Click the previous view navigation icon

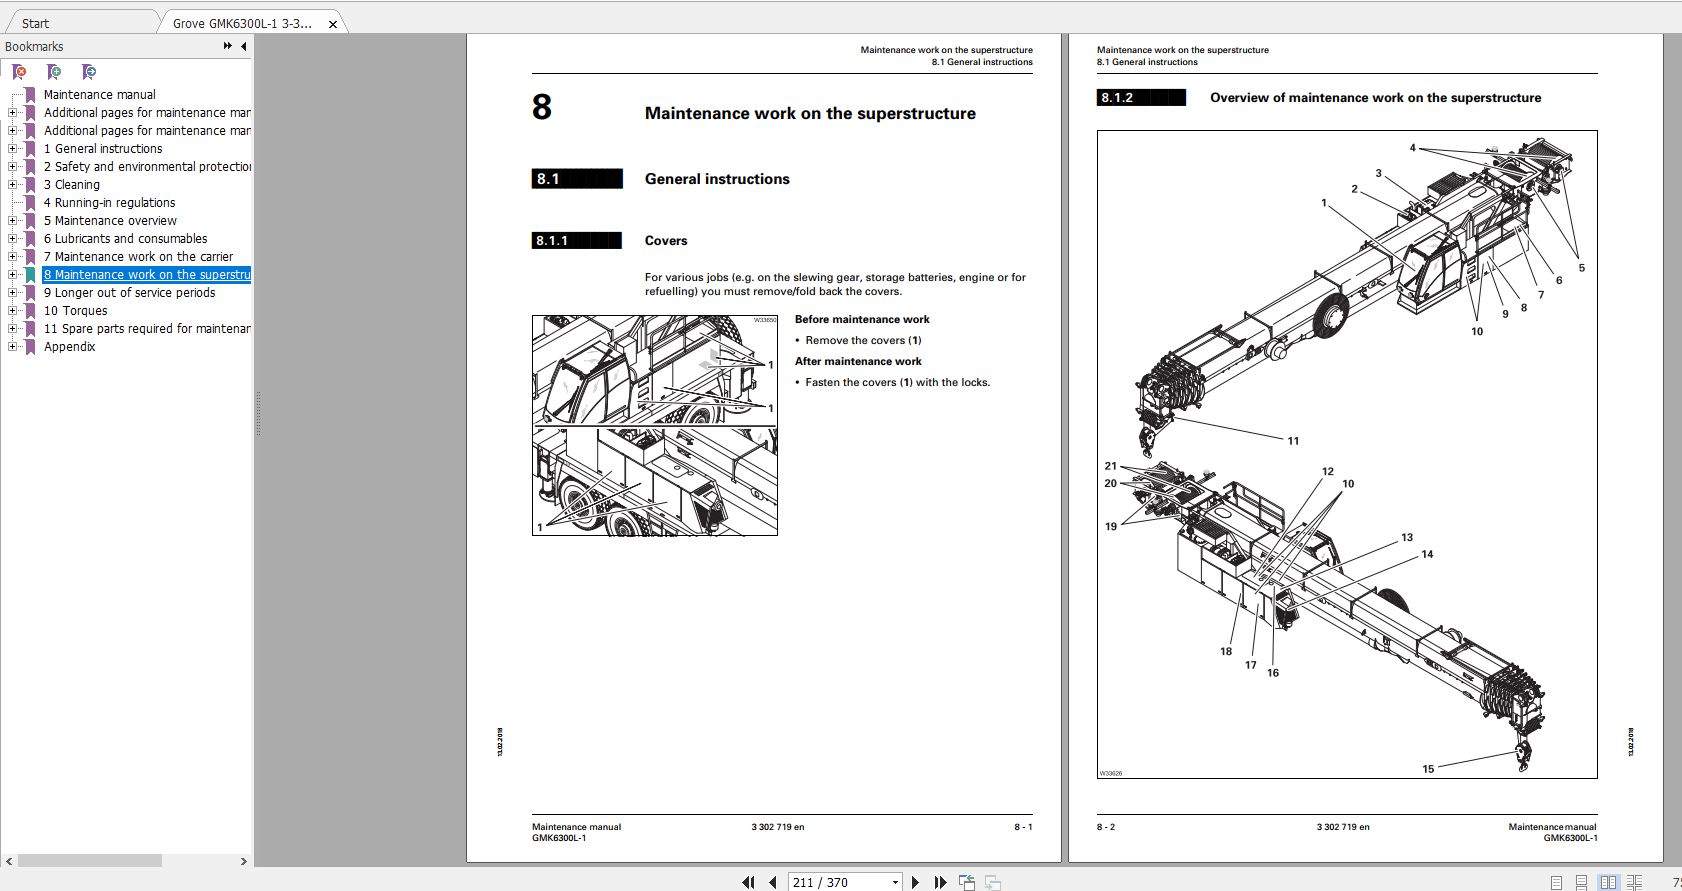pos(967,882)
